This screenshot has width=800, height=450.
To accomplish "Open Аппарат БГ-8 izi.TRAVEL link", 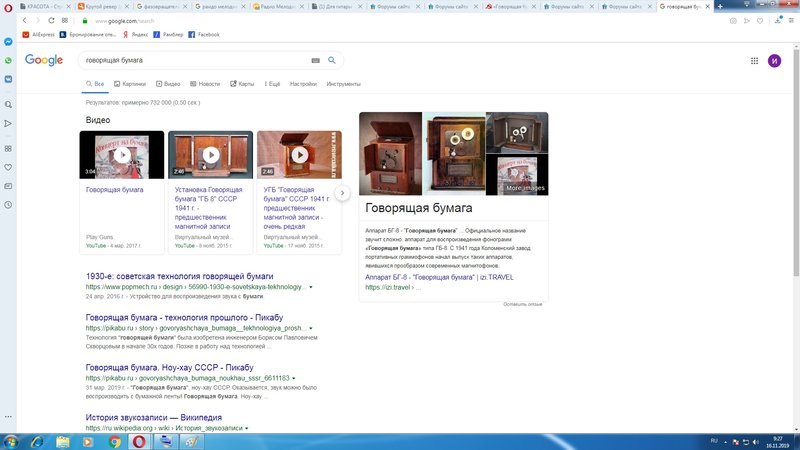I will [x=439, y=277].
